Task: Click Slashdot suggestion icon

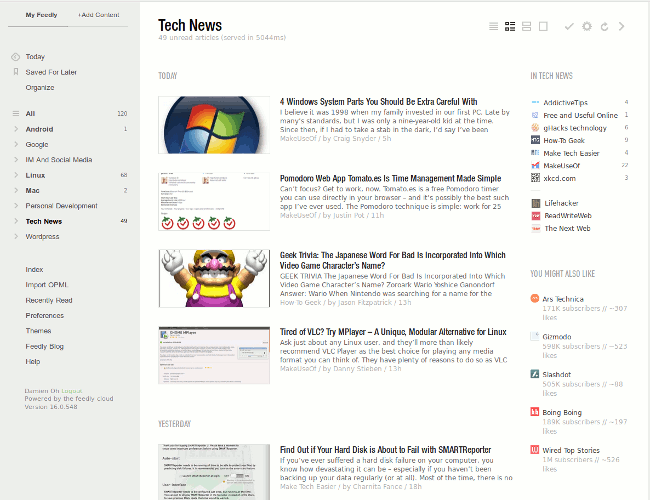Action: (x=535, y=374)
